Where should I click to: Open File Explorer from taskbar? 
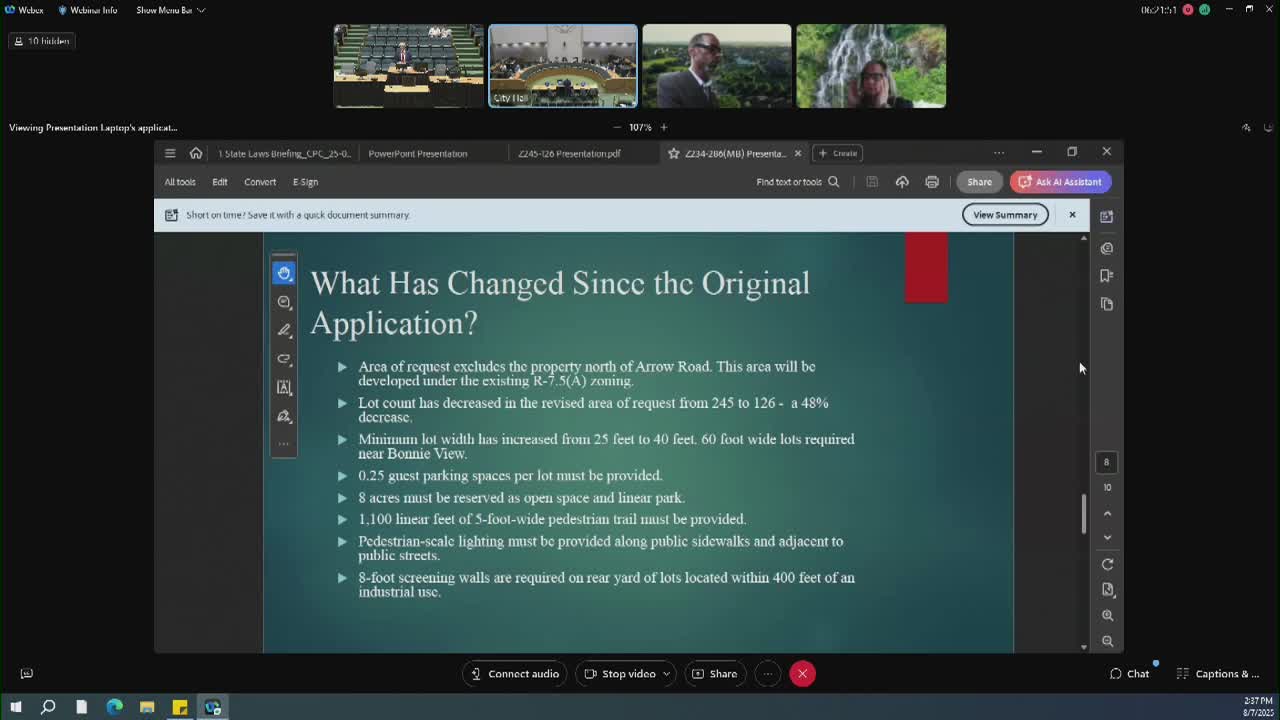[x=147, y=707]
